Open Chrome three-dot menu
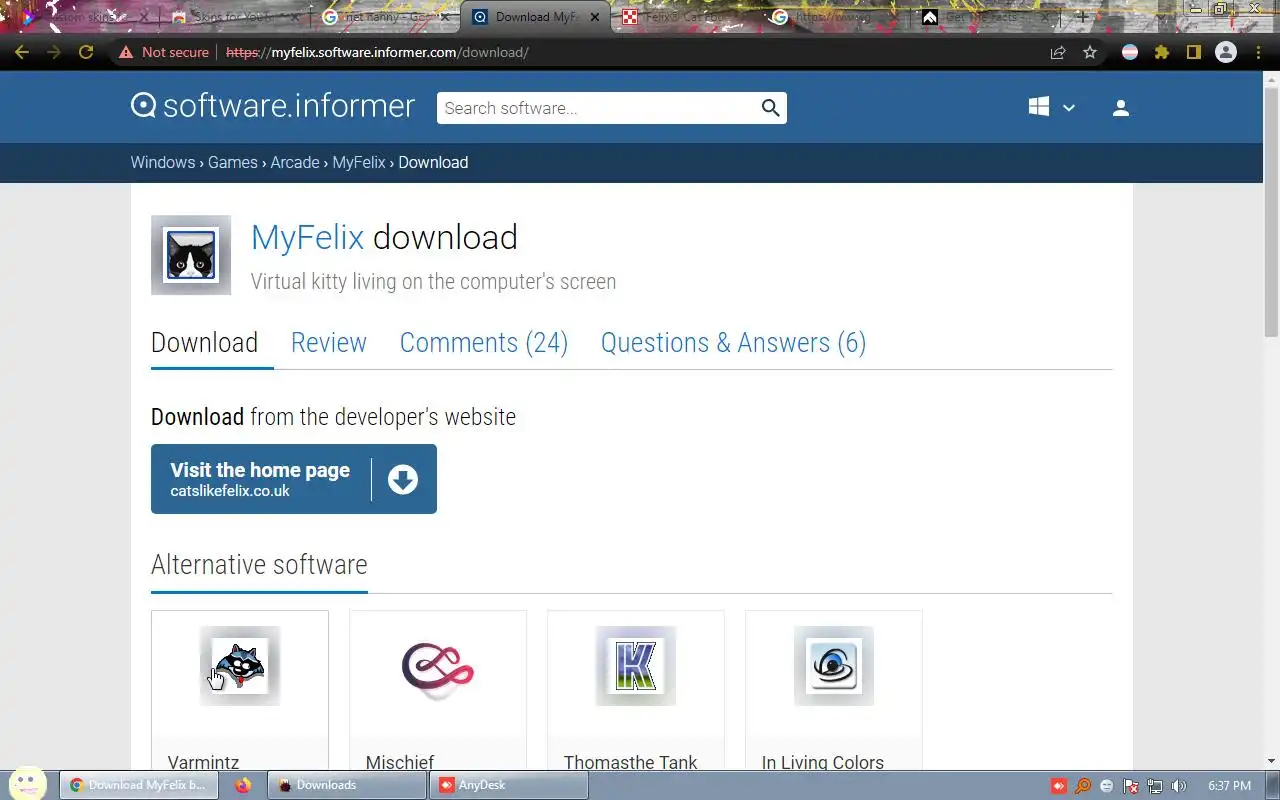 [x=1259, y=52]
